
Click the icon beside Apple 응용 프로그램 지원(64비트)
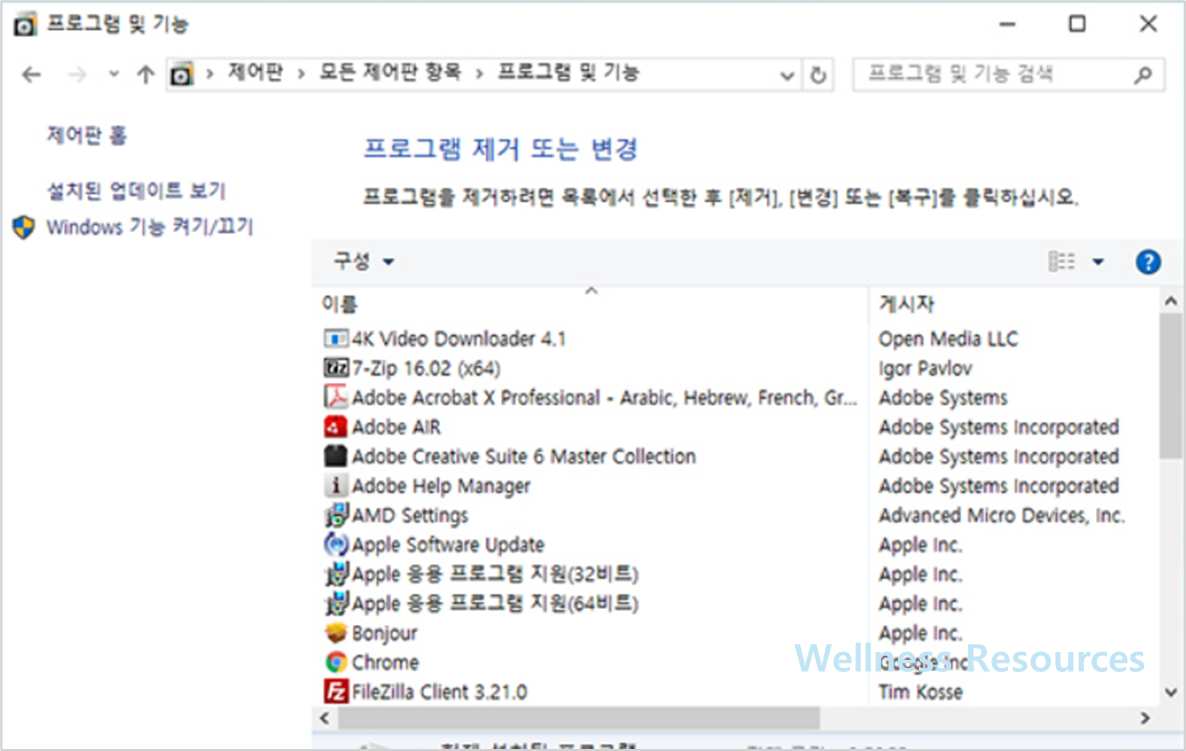tap(336, 603)
